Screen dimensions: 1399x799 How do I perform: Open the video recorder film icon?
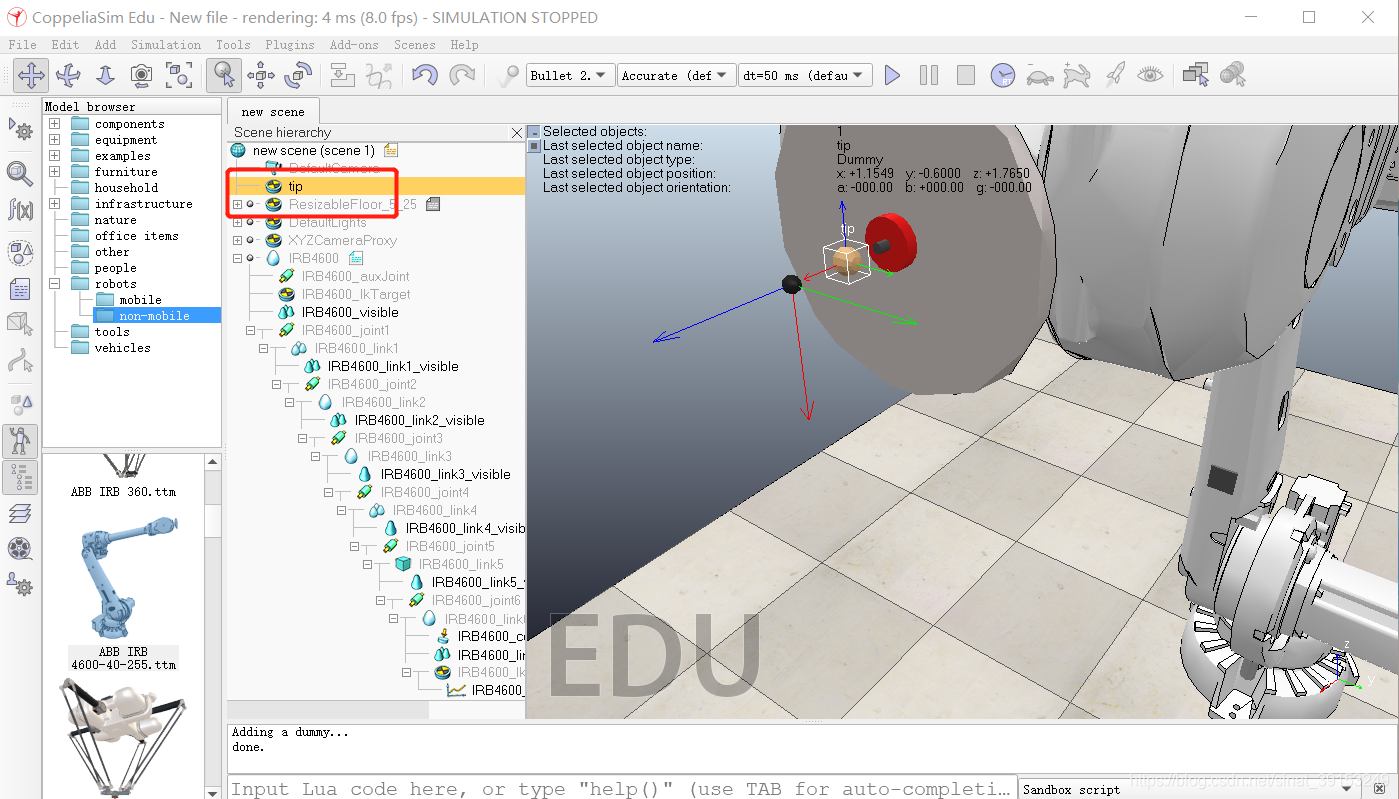[20, 548]
